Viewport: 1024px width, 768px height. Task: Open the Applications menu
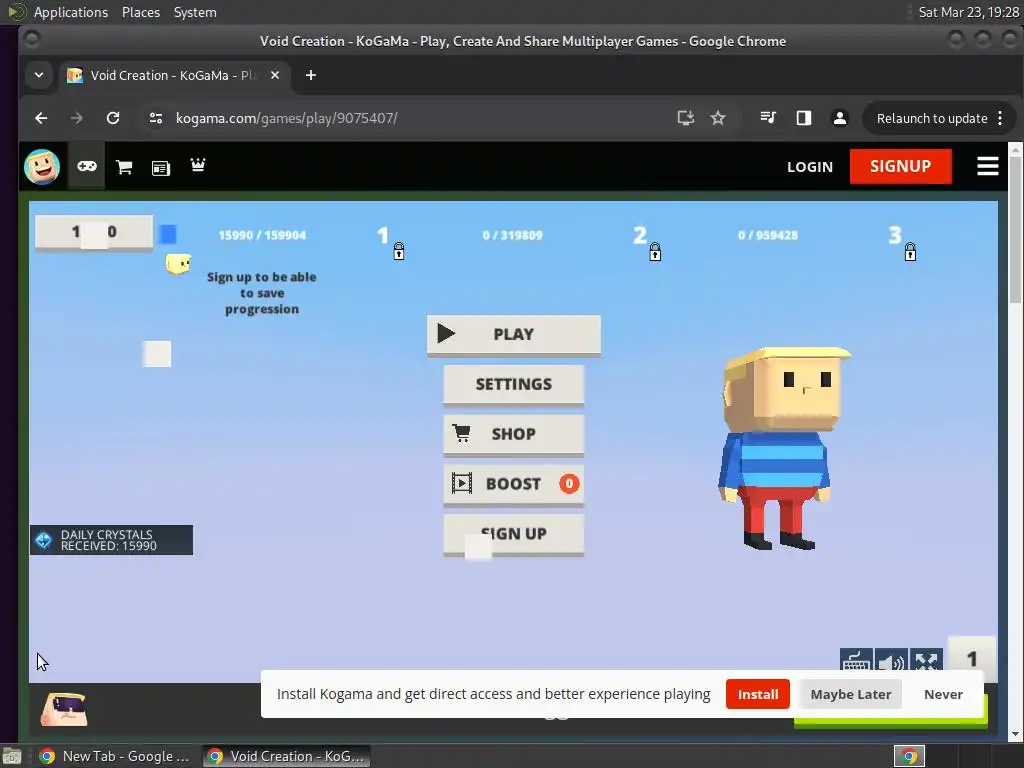[71, 12]
